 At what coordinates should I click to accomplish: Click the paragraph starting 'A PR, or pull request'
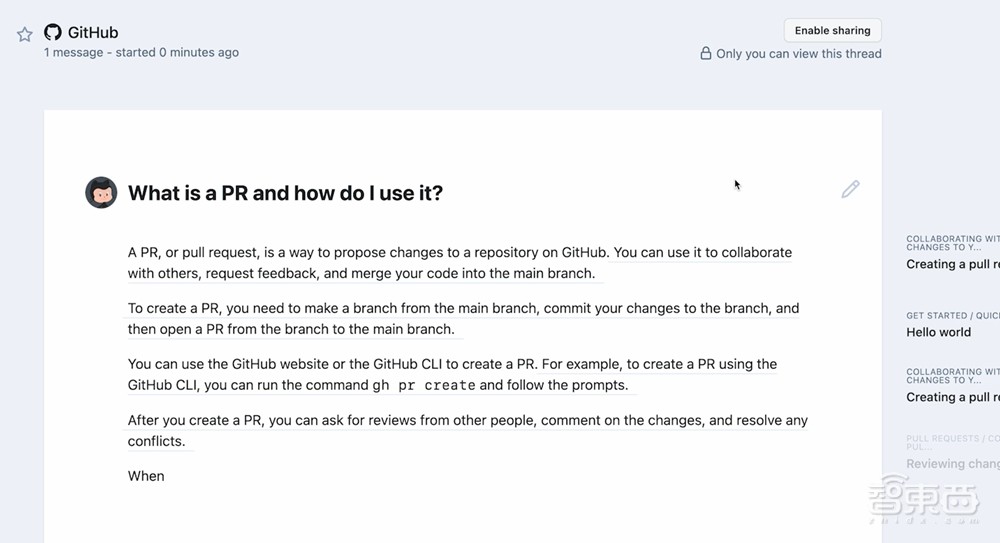point(459,262)
